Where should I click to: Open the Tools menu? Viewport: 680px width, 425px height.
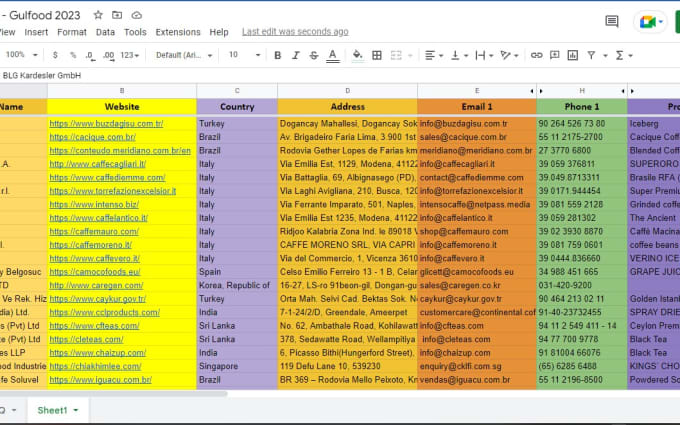tap(135, 32)
